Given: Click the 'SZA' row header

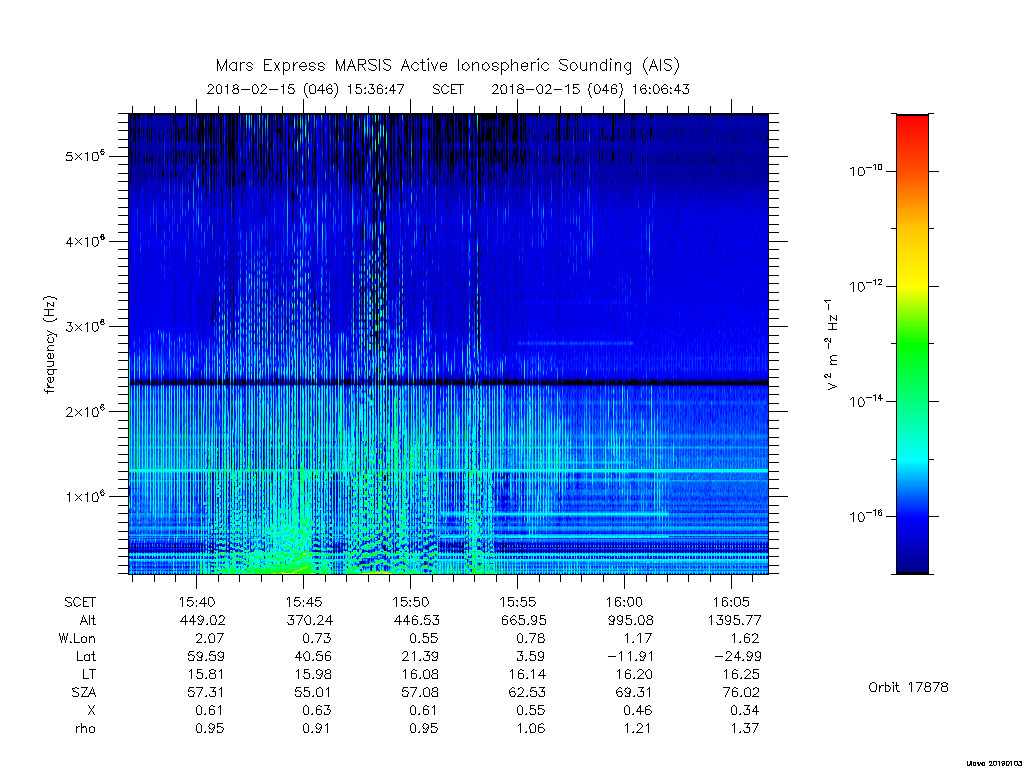Looking at the screenshot, I should (84, 692).
